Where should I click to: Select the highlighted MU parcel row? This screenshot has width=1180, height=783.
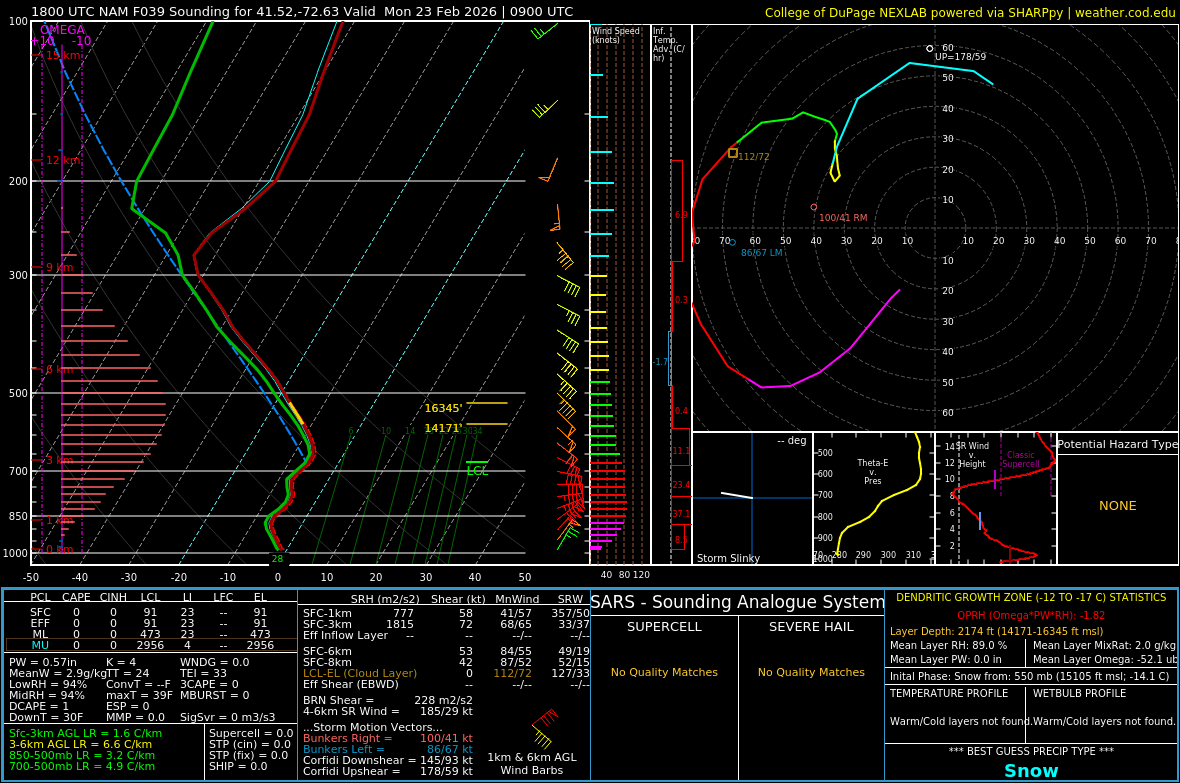tap(151, 645)
